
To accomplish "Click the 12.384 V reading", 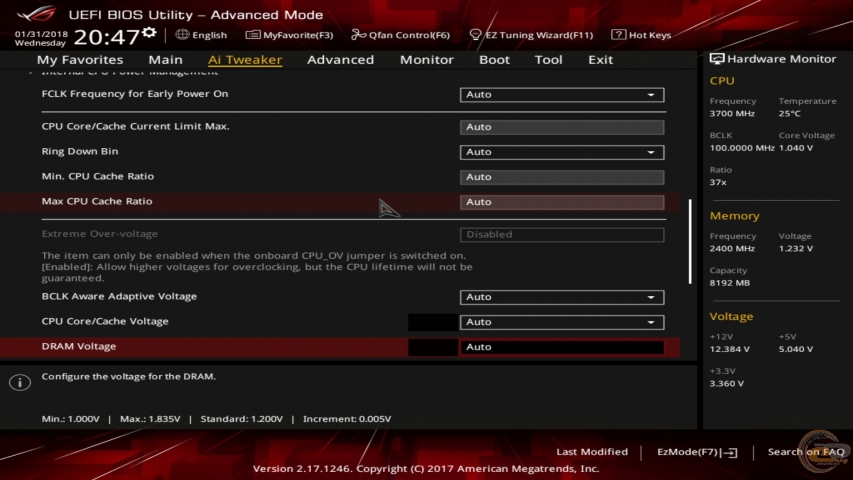I will (x=730, y=349).
